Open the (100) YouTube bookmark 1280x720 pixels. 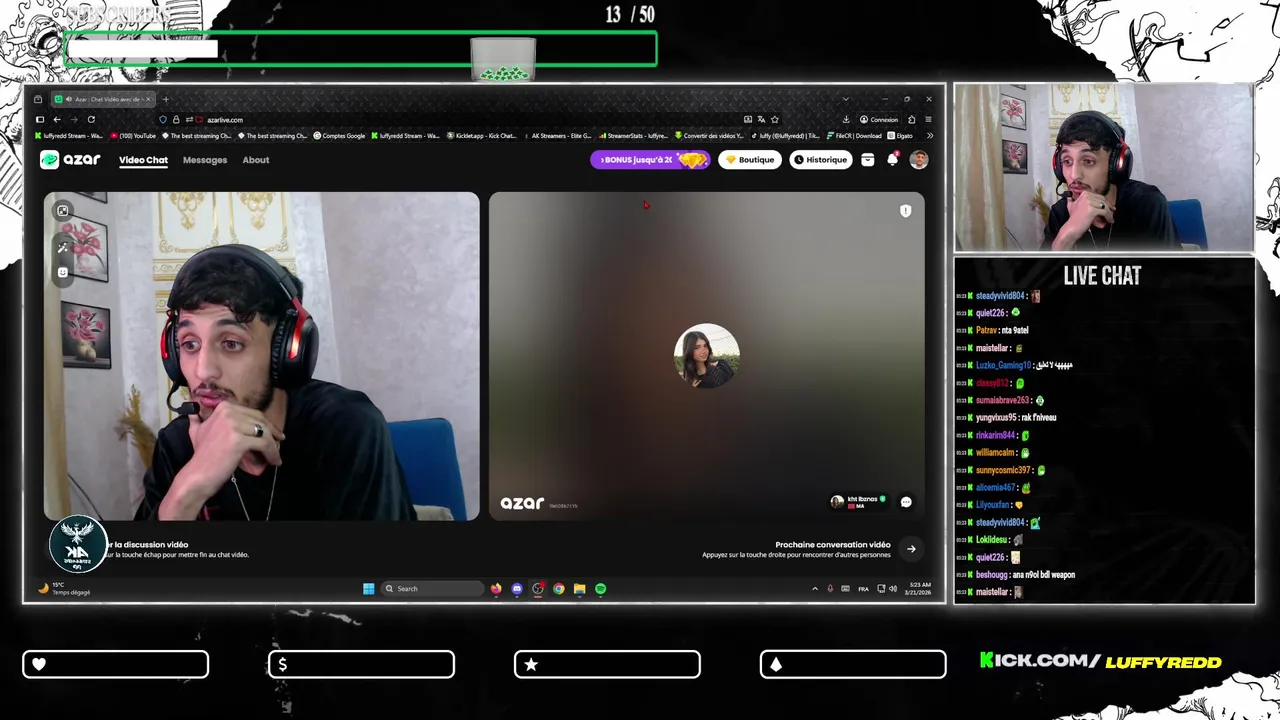[x=133, y=135]
